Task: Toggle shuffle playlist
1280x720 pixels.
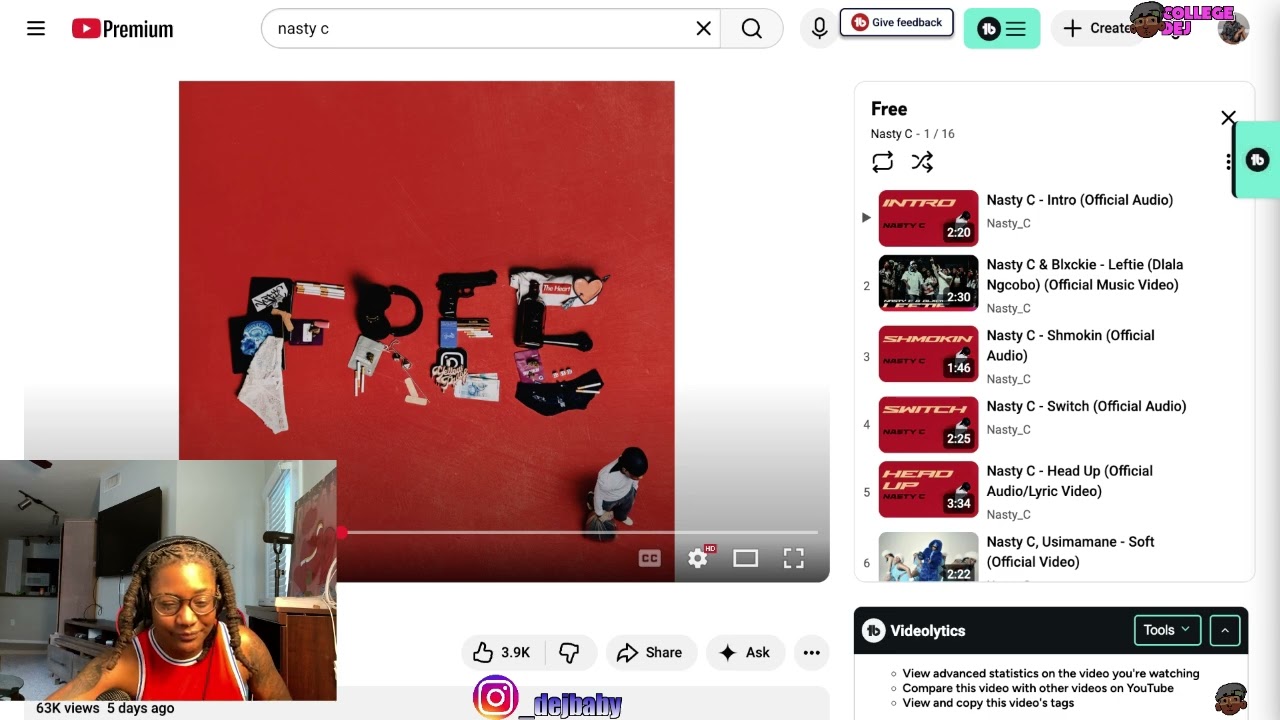Action: (922, 162)
